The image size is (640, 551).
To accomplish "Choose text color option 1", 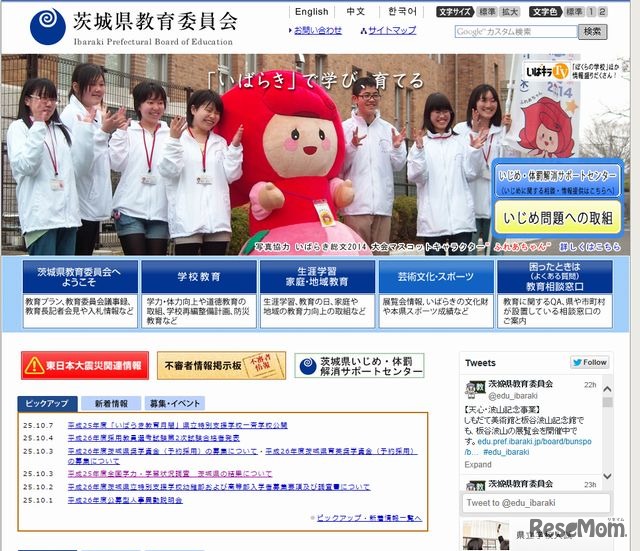I will pyautogui.click(x=591, y=12).
